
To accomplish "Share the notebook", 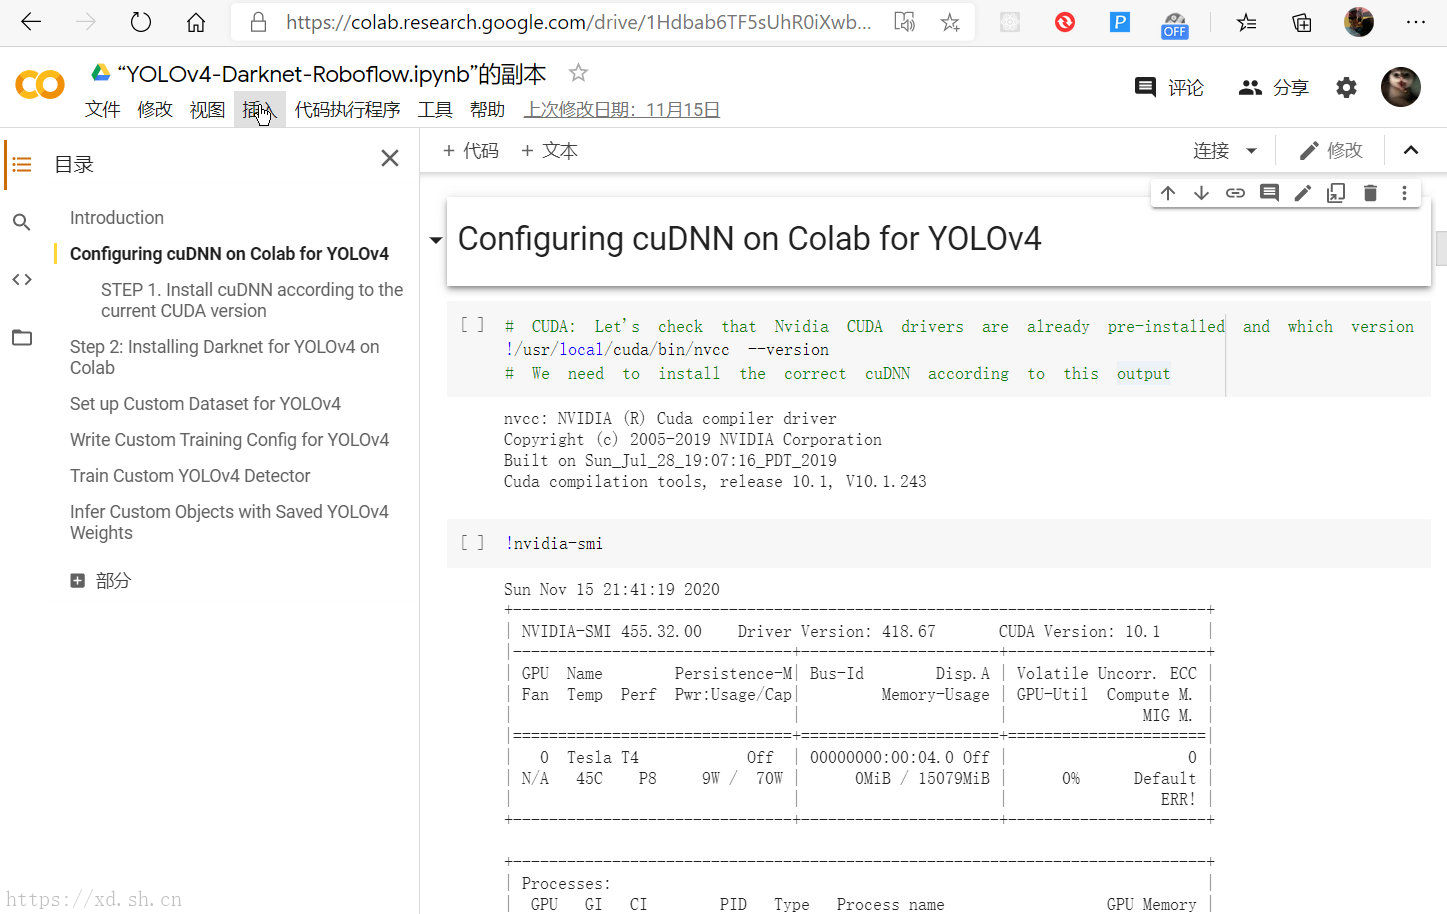I will tap(1273, 88).
